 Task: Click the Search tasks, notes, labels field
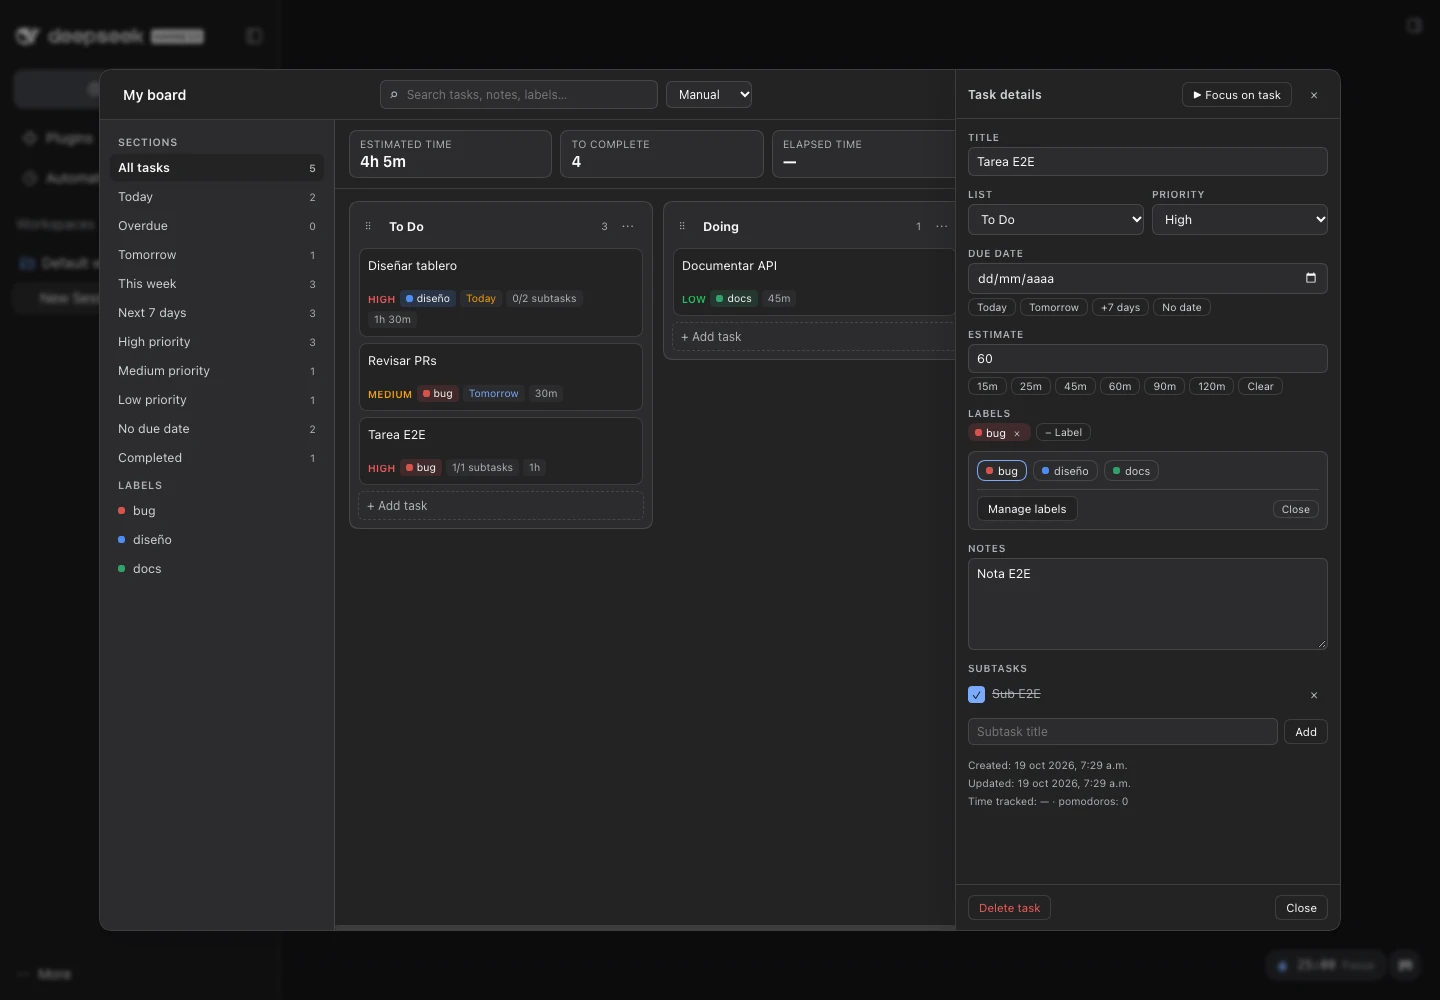(x=519, y=95)
